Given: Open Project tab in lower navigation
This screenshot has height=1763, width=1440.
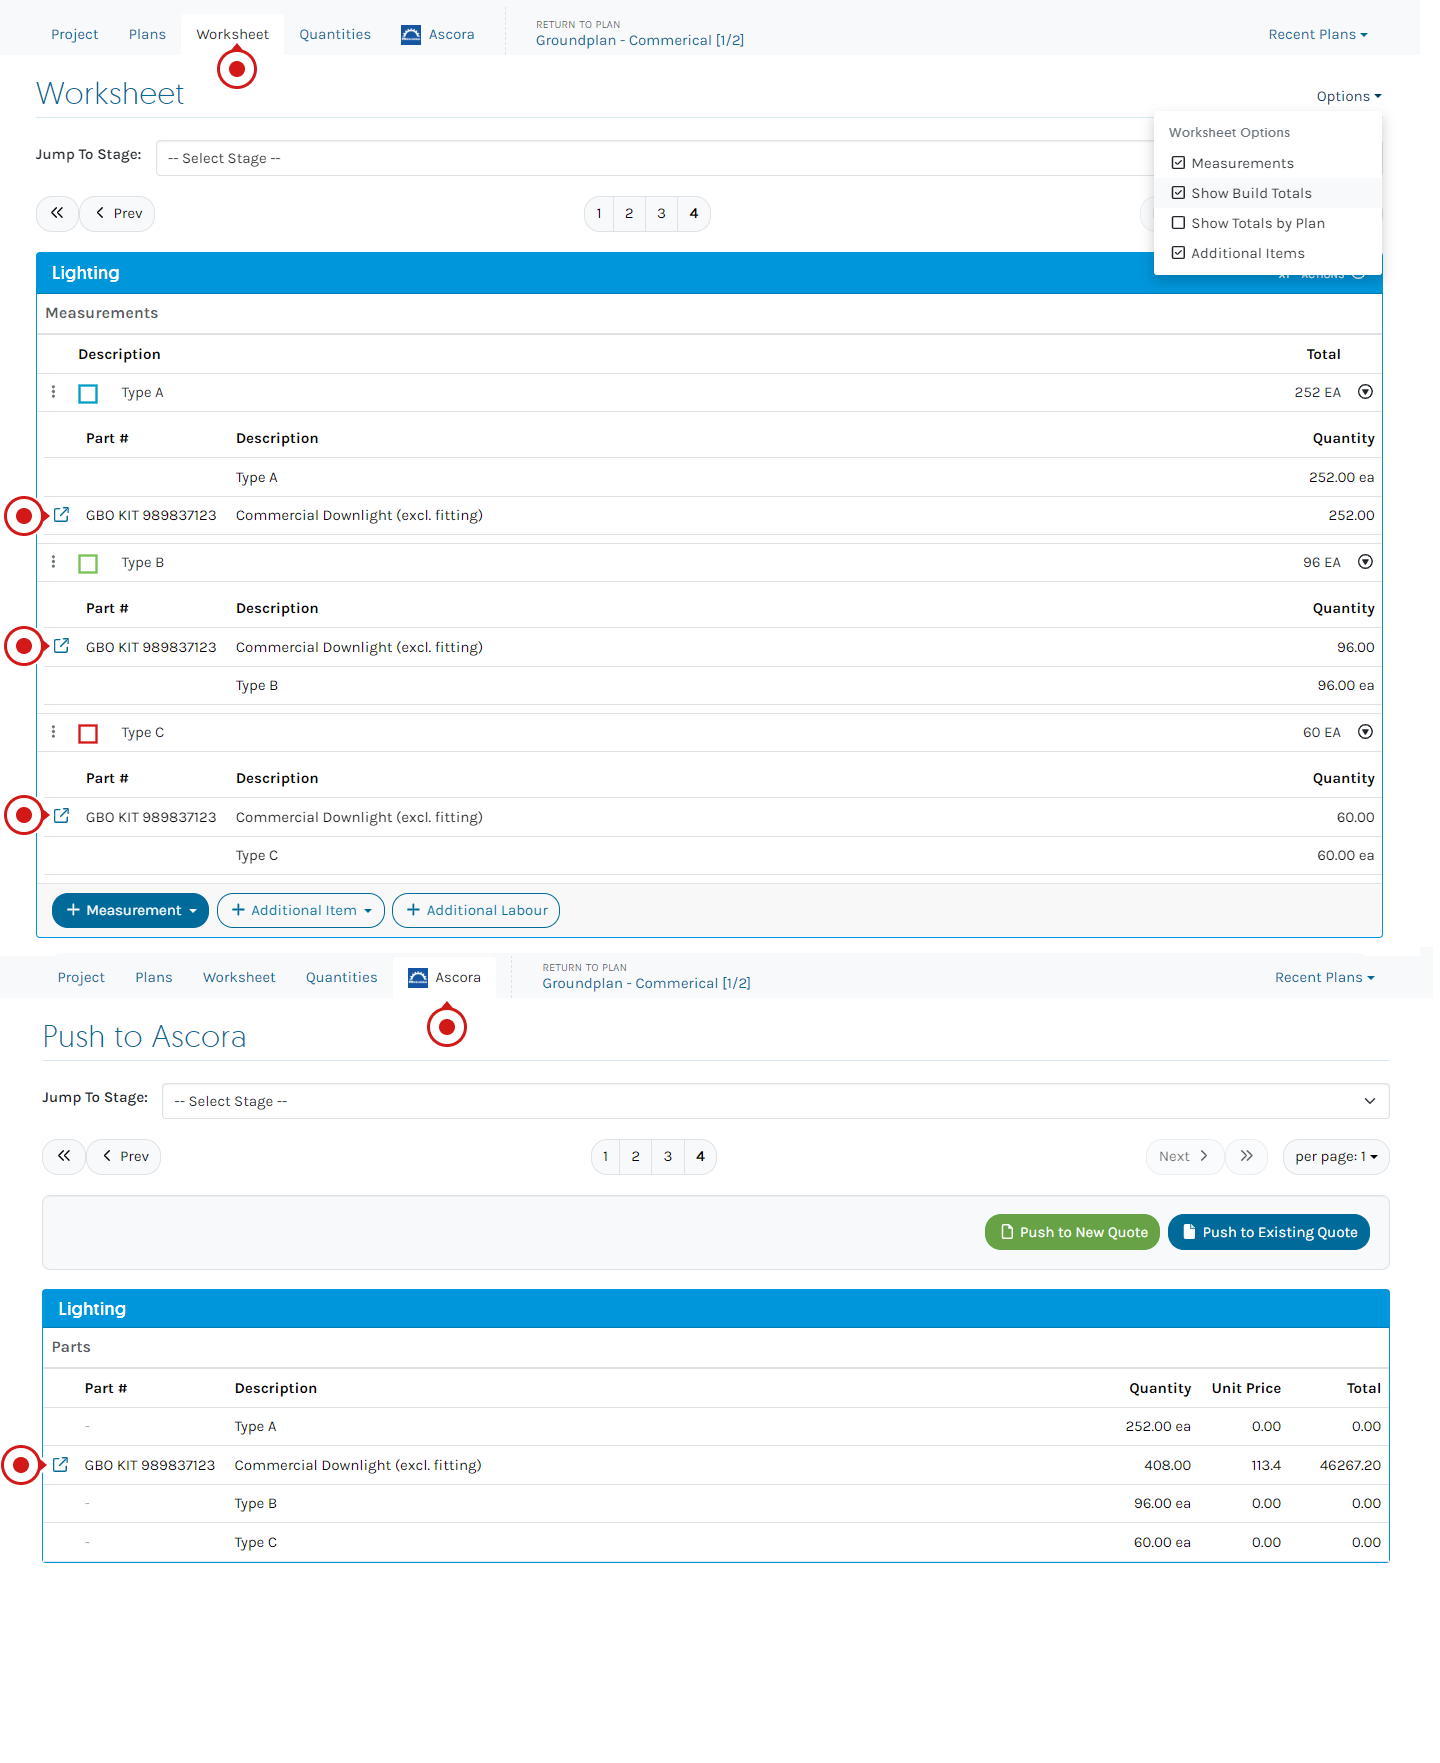Looking at the screenshot, I should coord(81,978).
